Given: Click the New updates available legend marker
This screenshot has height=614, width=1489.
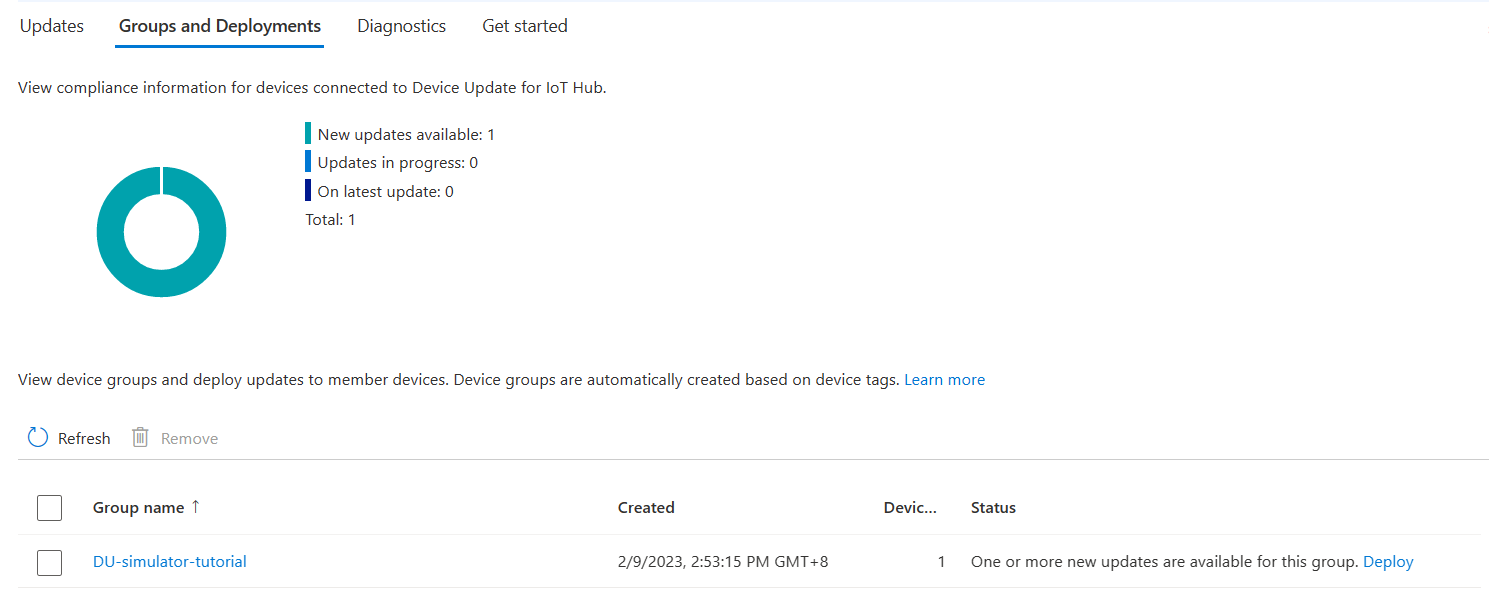Looking at the screenshot, I should (x=308, y=133).
